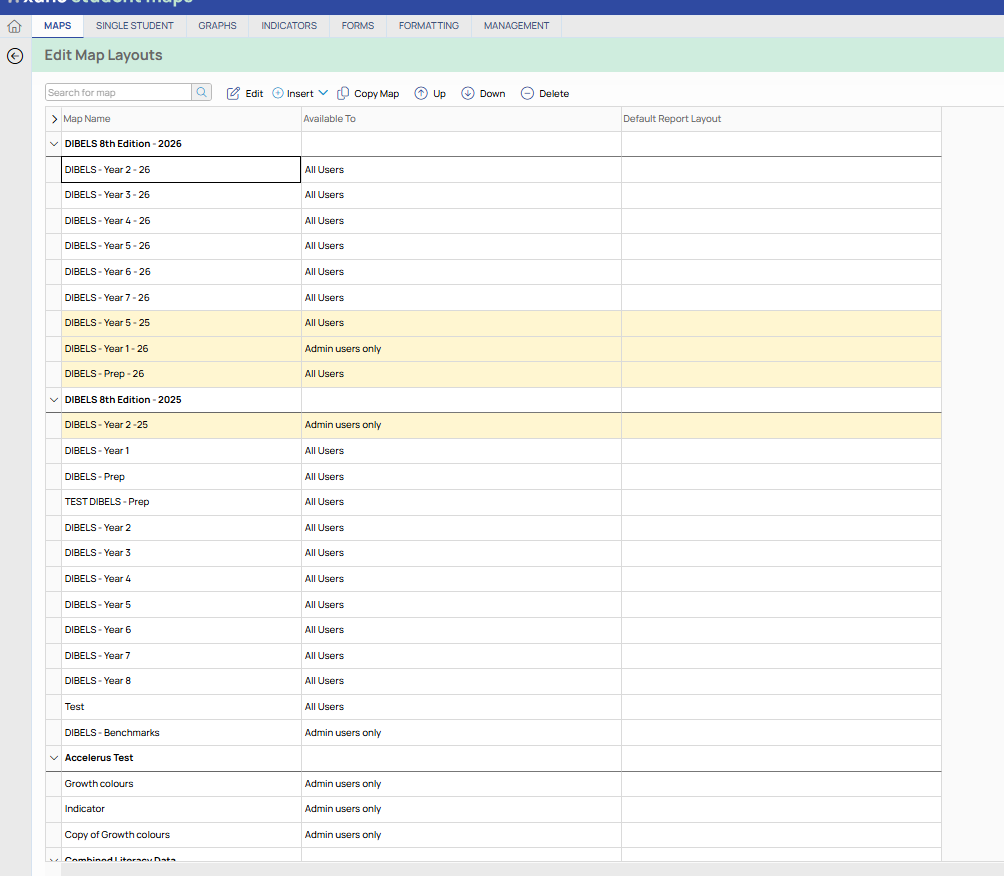Viewport: 1004px width, 876px height.
Task: Open the INDICATORS tab
Action: pyautogui.click(x=289, y=26)
